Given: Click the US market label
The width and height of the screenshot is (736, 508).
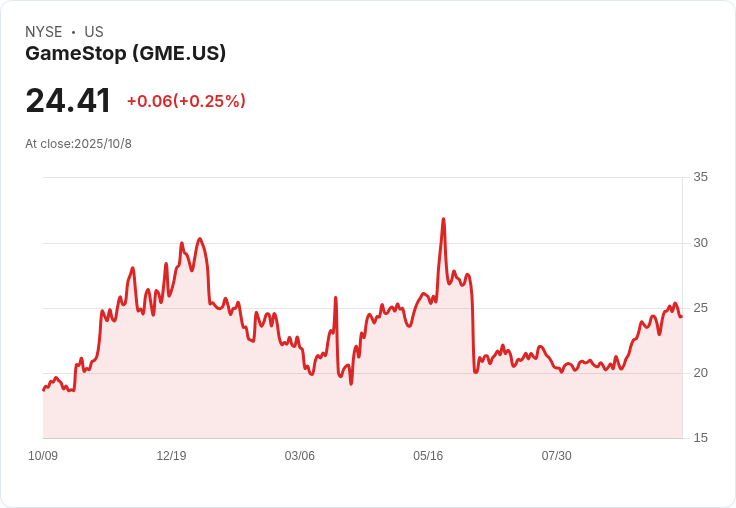Looking at the screenshot, I should point(94,32).
